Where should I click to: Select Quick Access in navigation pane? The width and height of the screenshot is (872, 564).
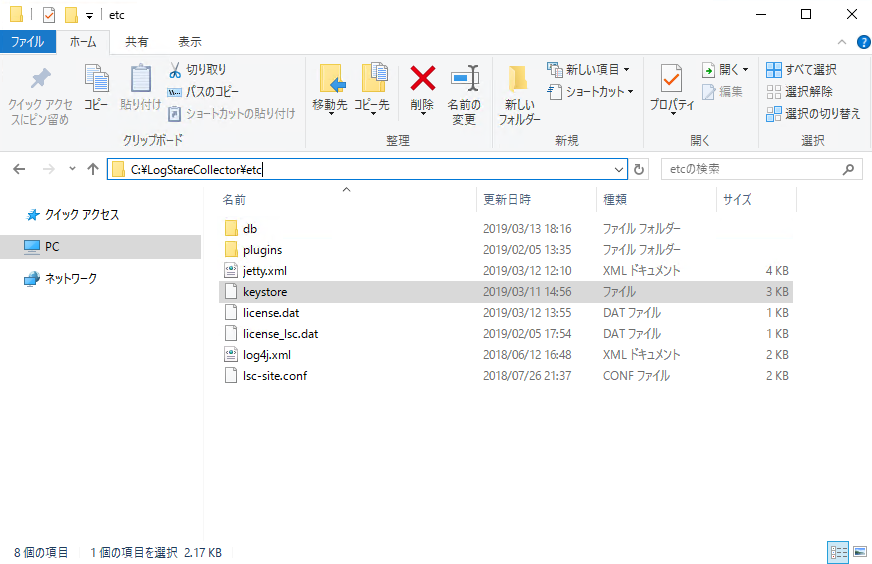pos(72,215)
